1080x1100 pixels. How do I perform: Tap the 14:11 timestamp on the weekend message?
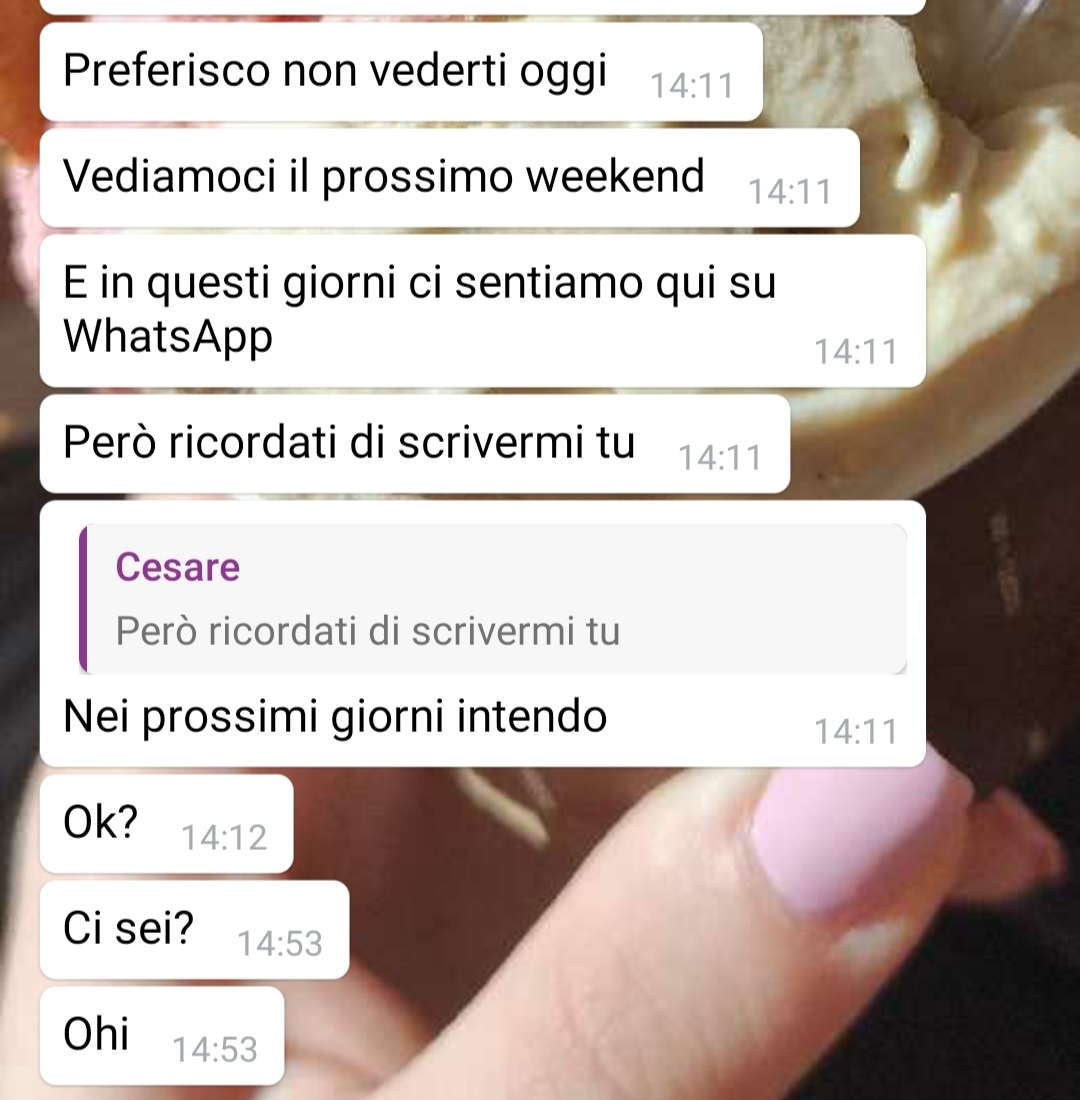pos(789,192)
